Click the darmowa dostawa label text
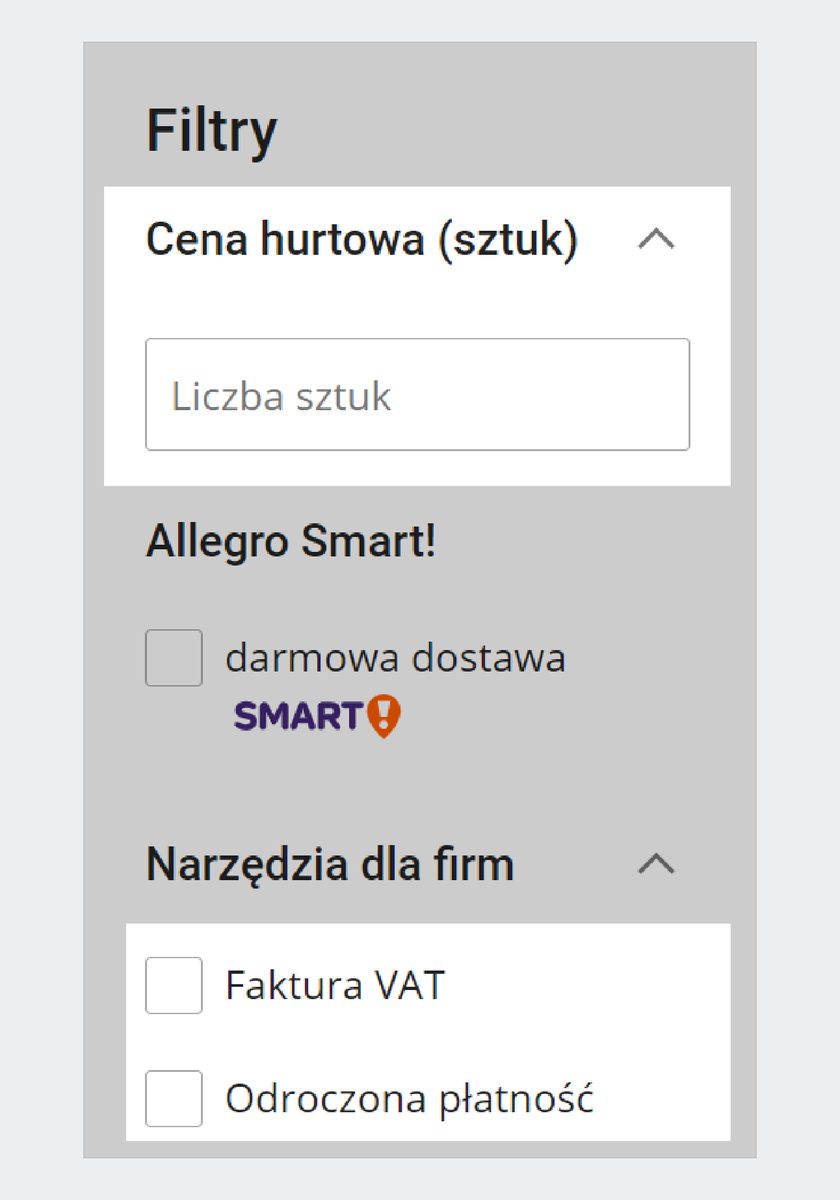 click(x=395, y=658)
